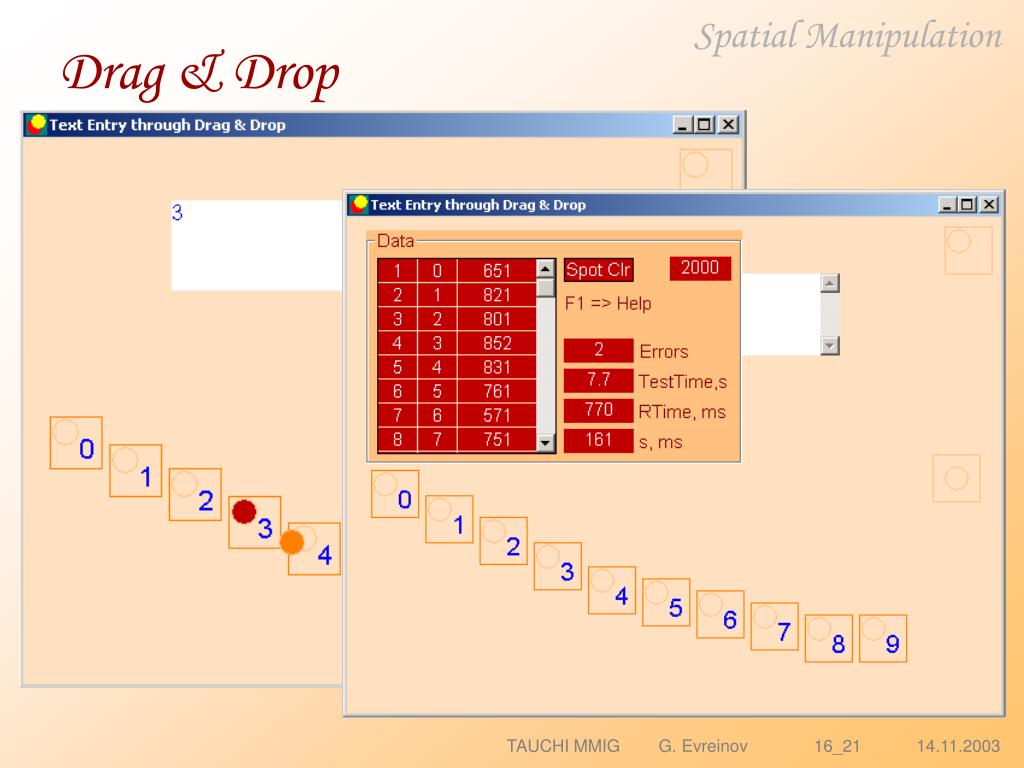Click the Errors value field showing 2
The image size is (1024, 768).
(599, 350)
